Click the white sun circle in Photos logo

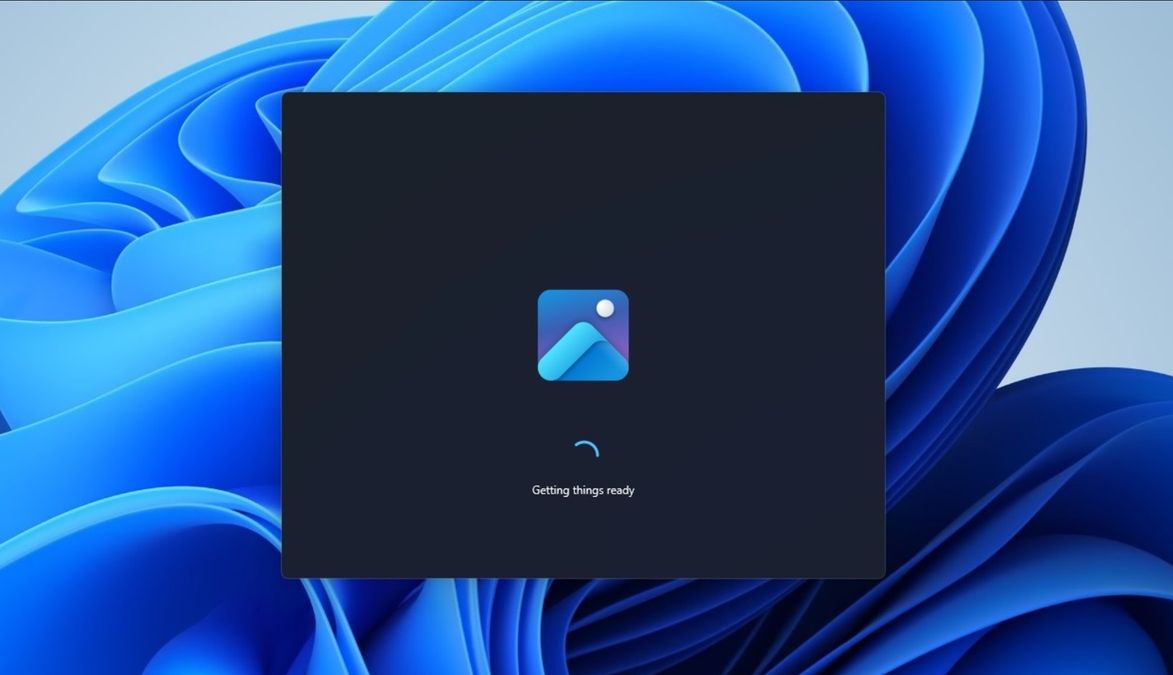point(605,308)
